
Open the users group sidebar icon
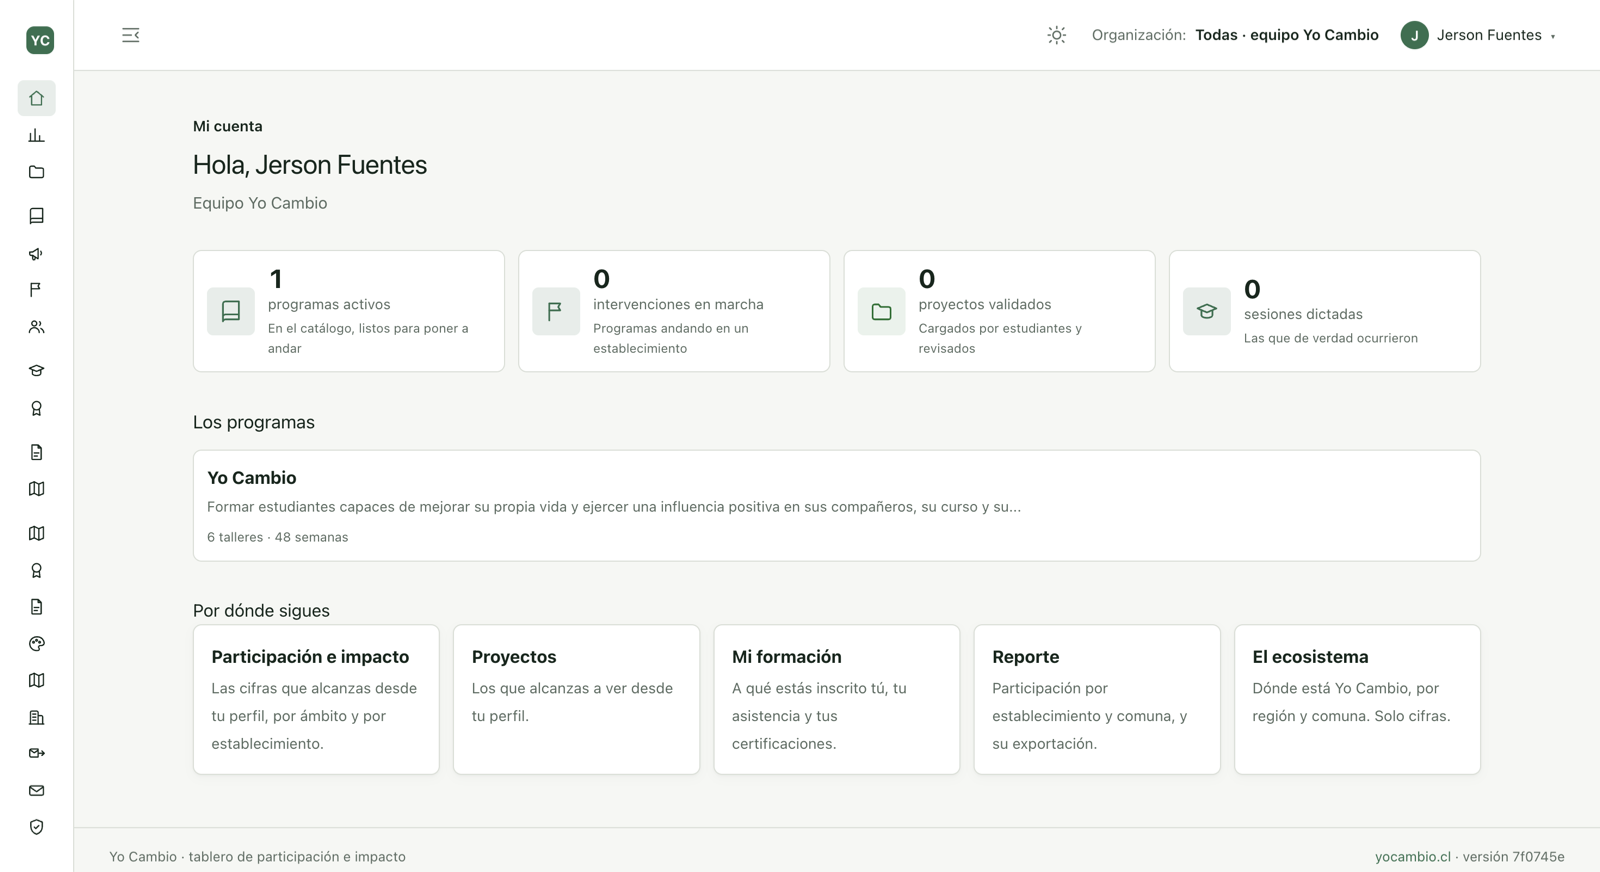point(36,327)
